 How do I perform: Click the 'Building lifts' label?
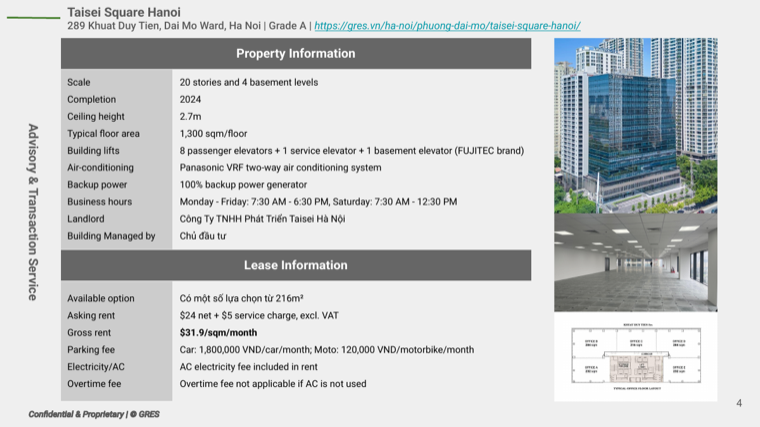93,151
